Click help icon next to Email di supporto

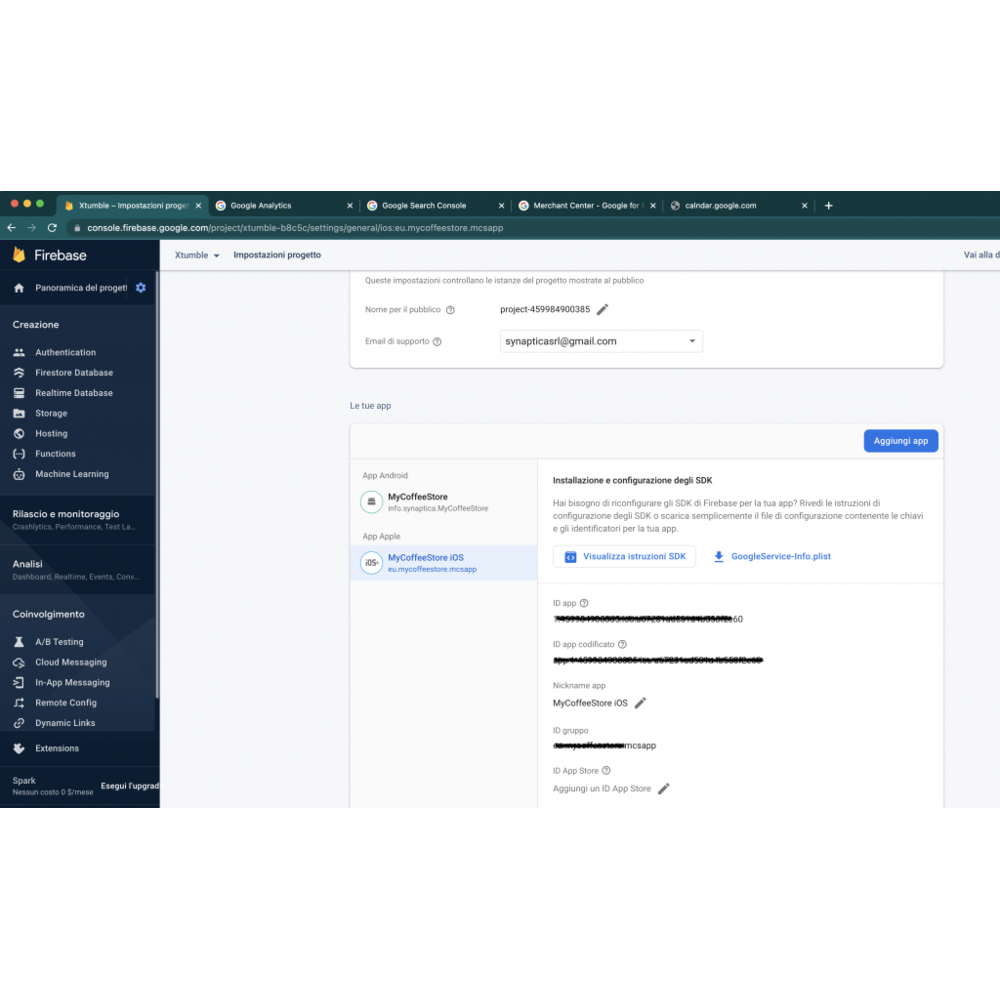tap(437, 342)
